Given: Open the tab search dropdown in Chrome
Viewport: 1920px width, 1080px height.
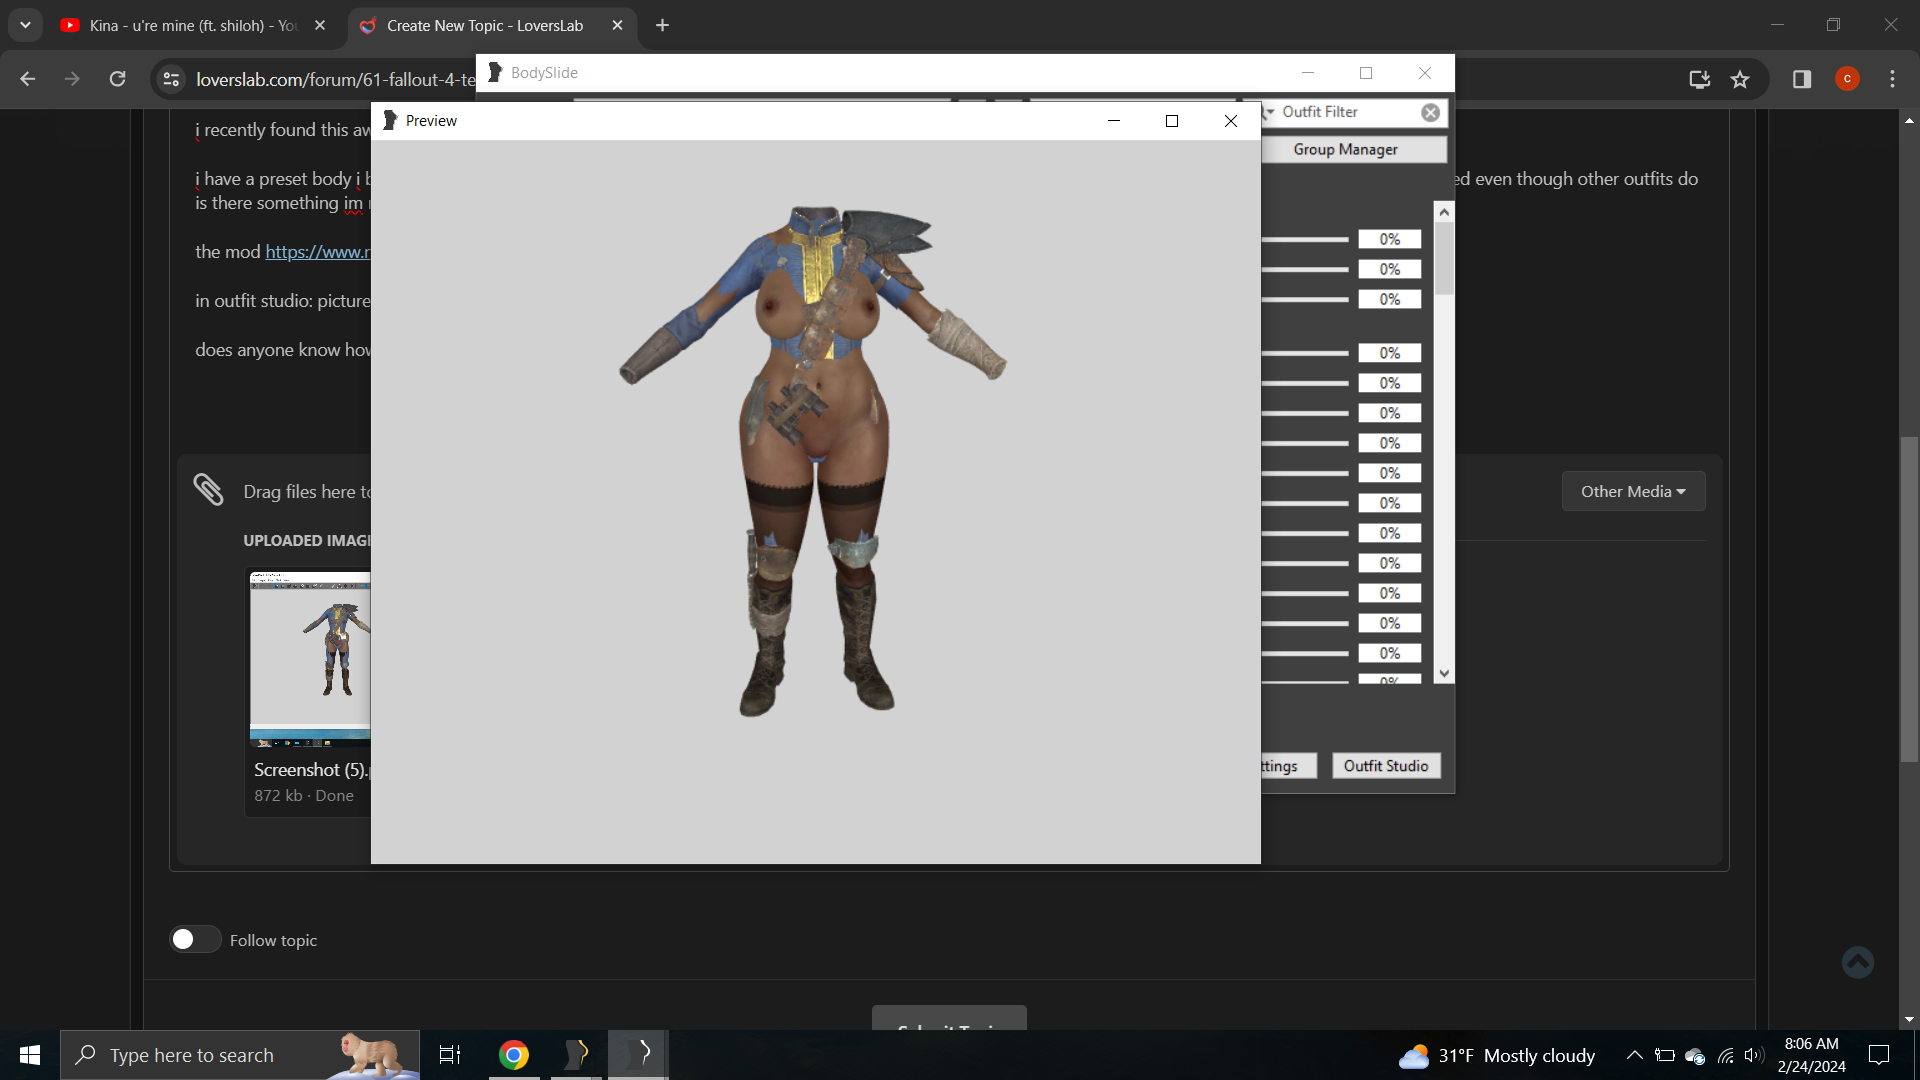Looking at the screenshot, I should coord(25,25).
